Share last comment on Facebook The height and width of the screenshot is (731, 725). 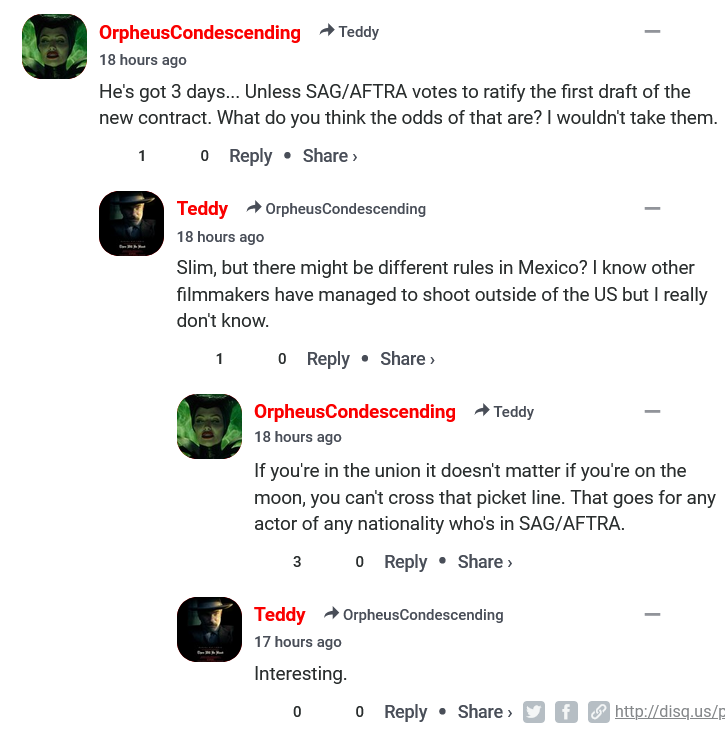tap(566, 712)
